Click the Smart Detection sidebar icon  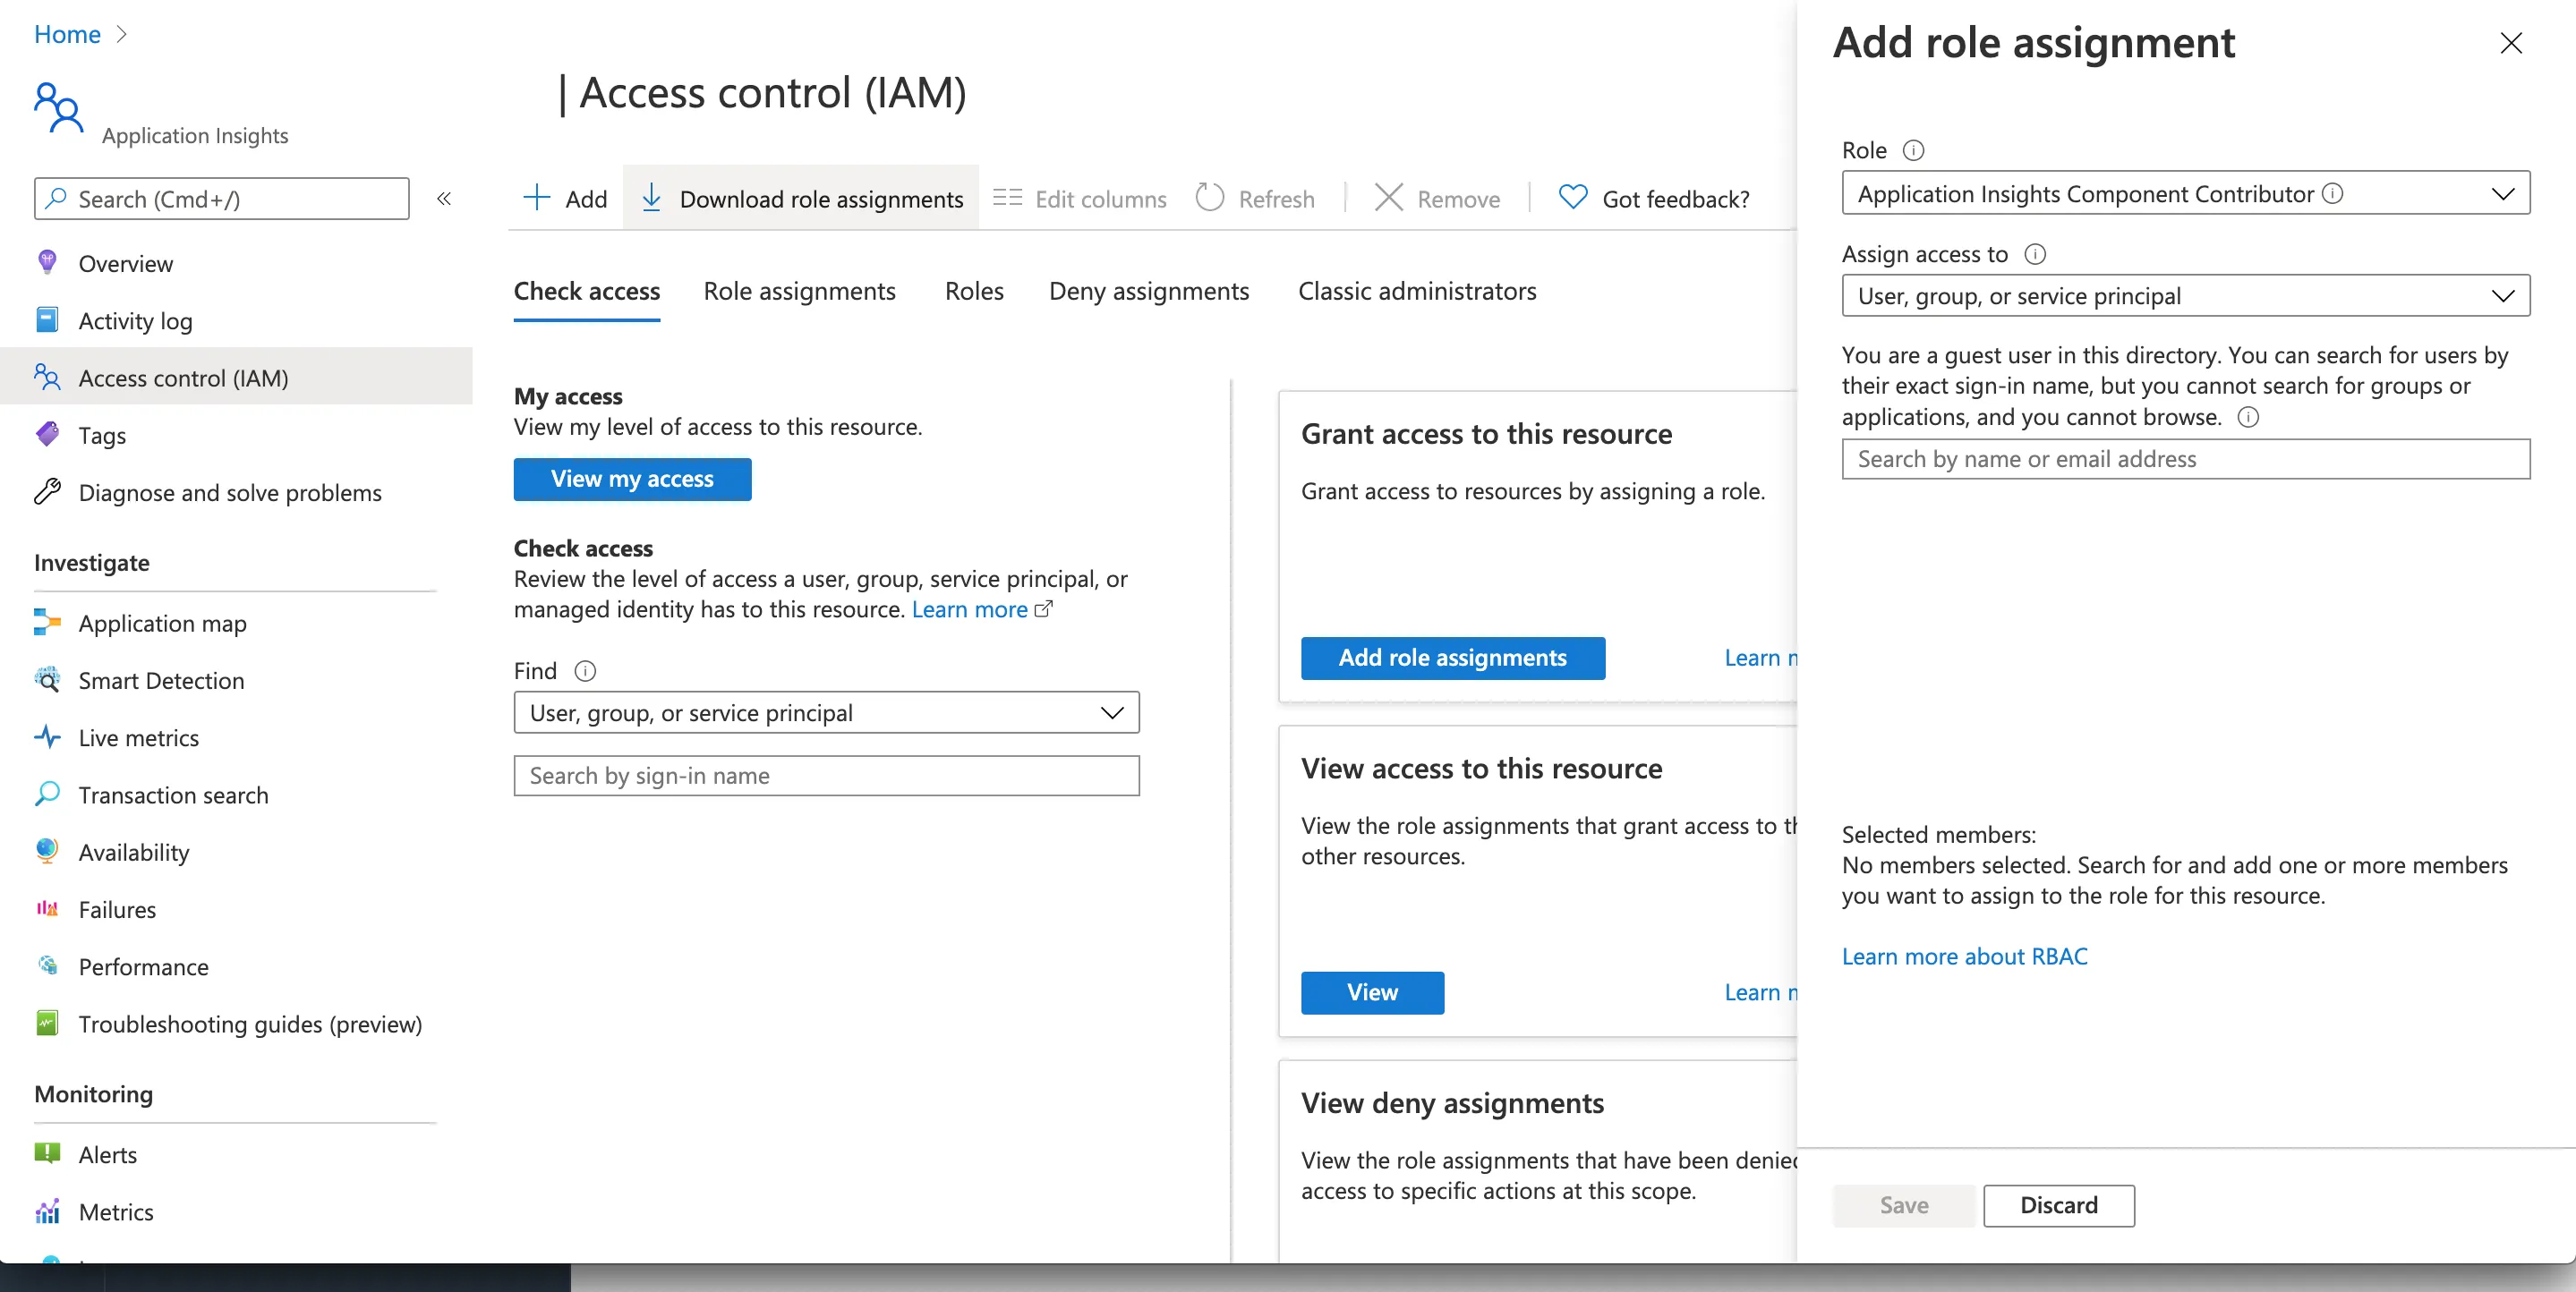point(47,680)
